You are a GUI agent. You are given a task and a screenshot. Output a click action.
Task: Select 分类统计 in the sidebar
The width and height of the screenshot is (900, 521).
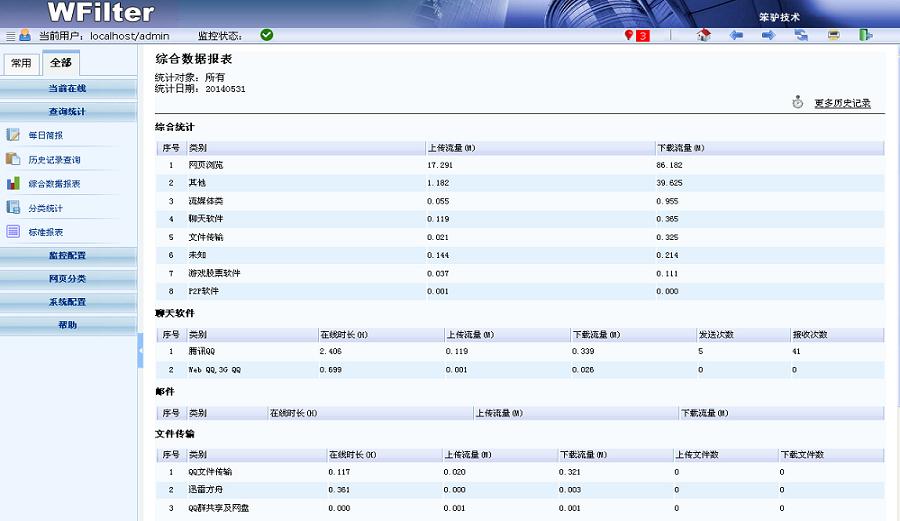click(x=45, y=208)
